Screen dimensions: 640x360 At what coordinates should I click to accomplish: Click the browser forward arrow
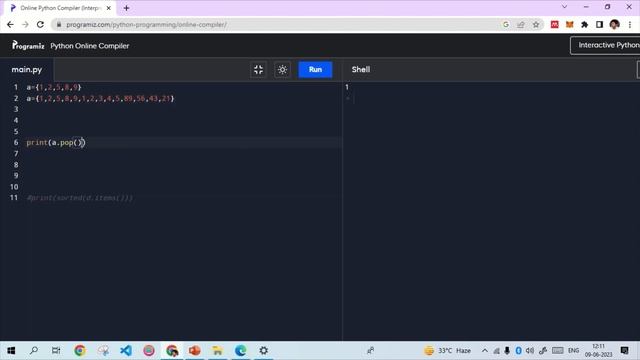25,24
